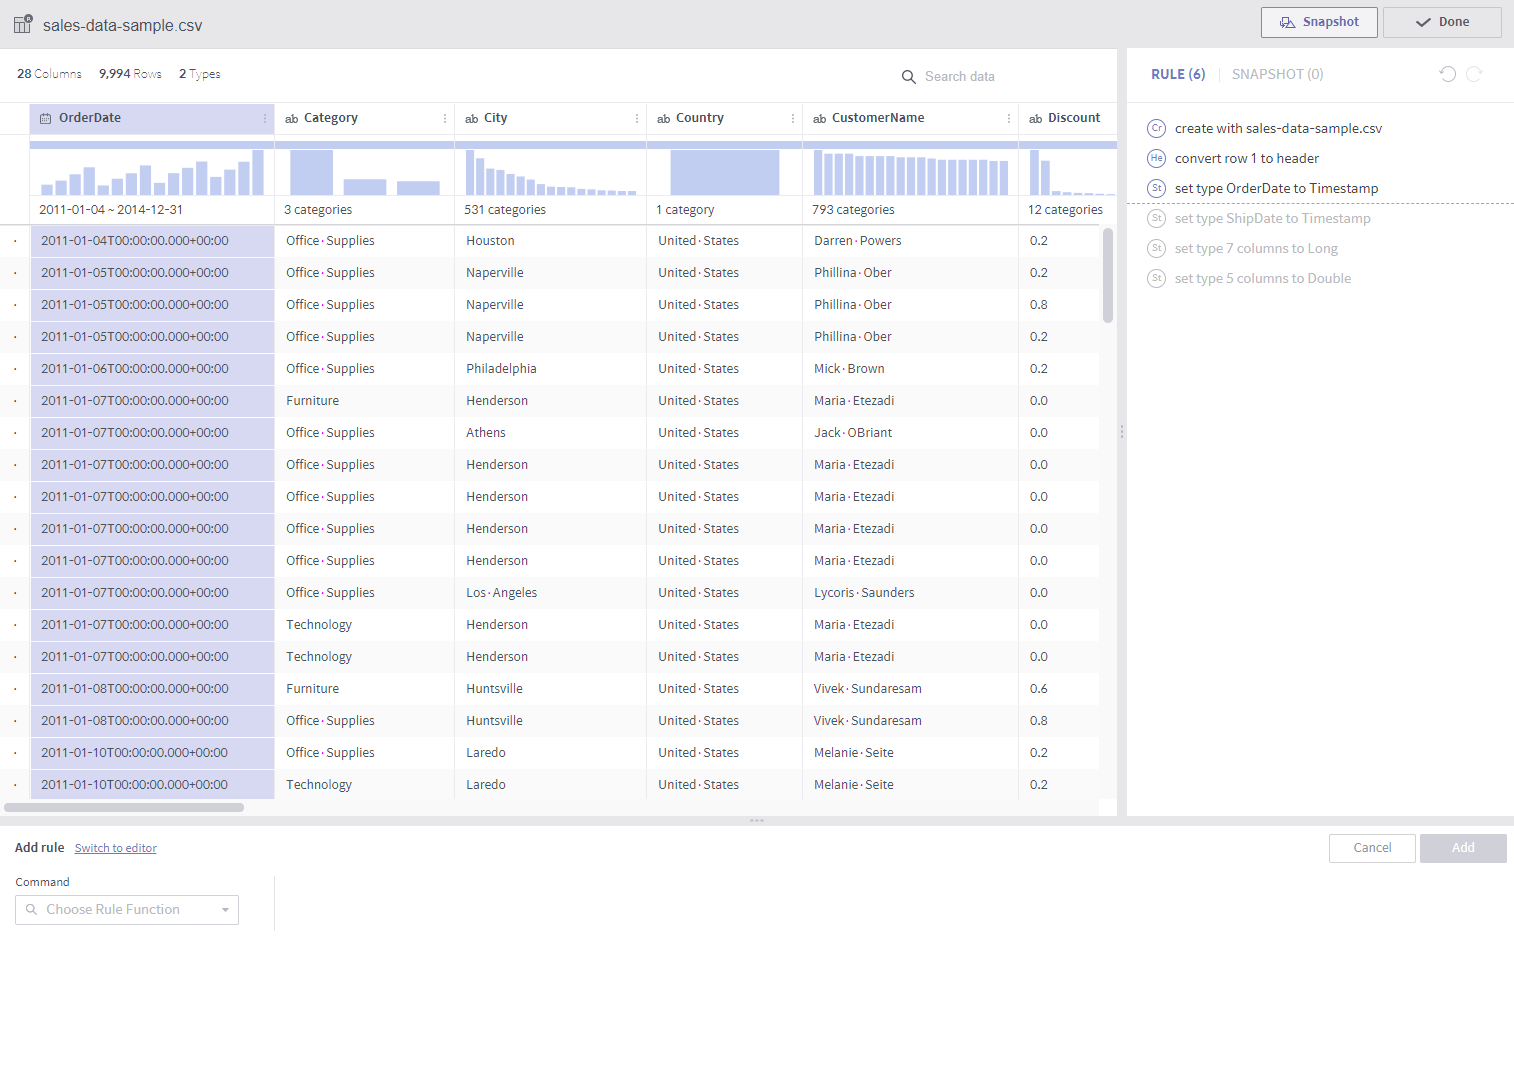Select the rule convert row 1 to header
The height and width of the screenshot is (1079, 1514).
1247,158
